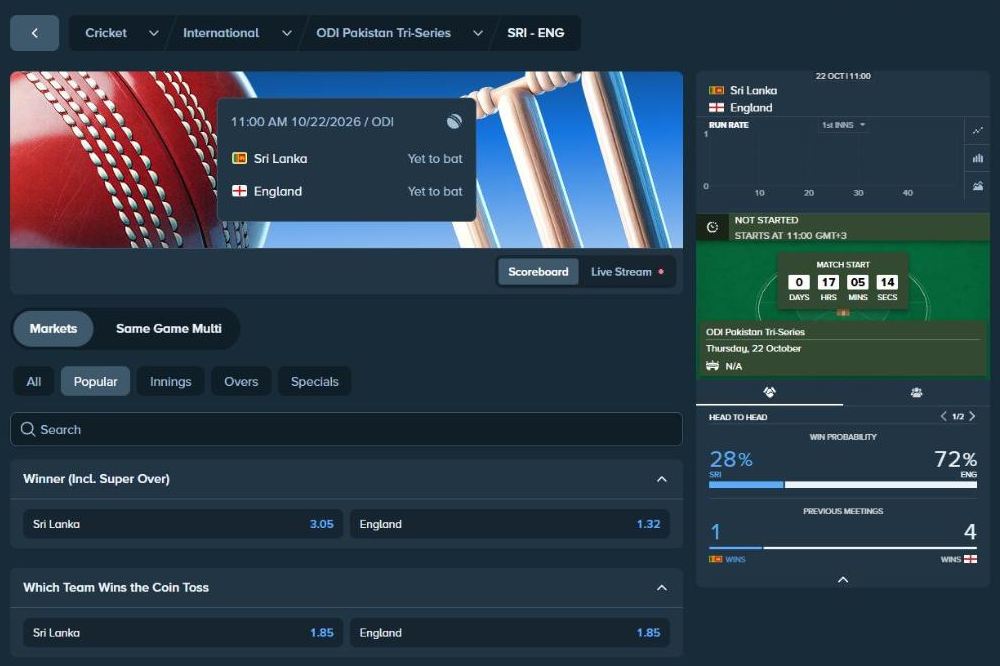Pick England for coin toss at 1.85

point(510,633)
